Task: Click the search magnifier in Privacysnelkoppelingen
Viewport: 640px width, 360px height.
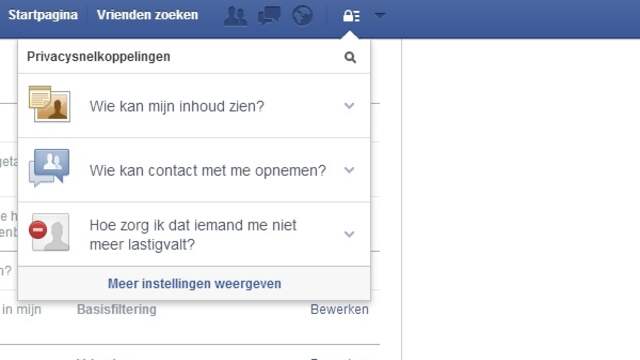Action: [x=350, y=58]
